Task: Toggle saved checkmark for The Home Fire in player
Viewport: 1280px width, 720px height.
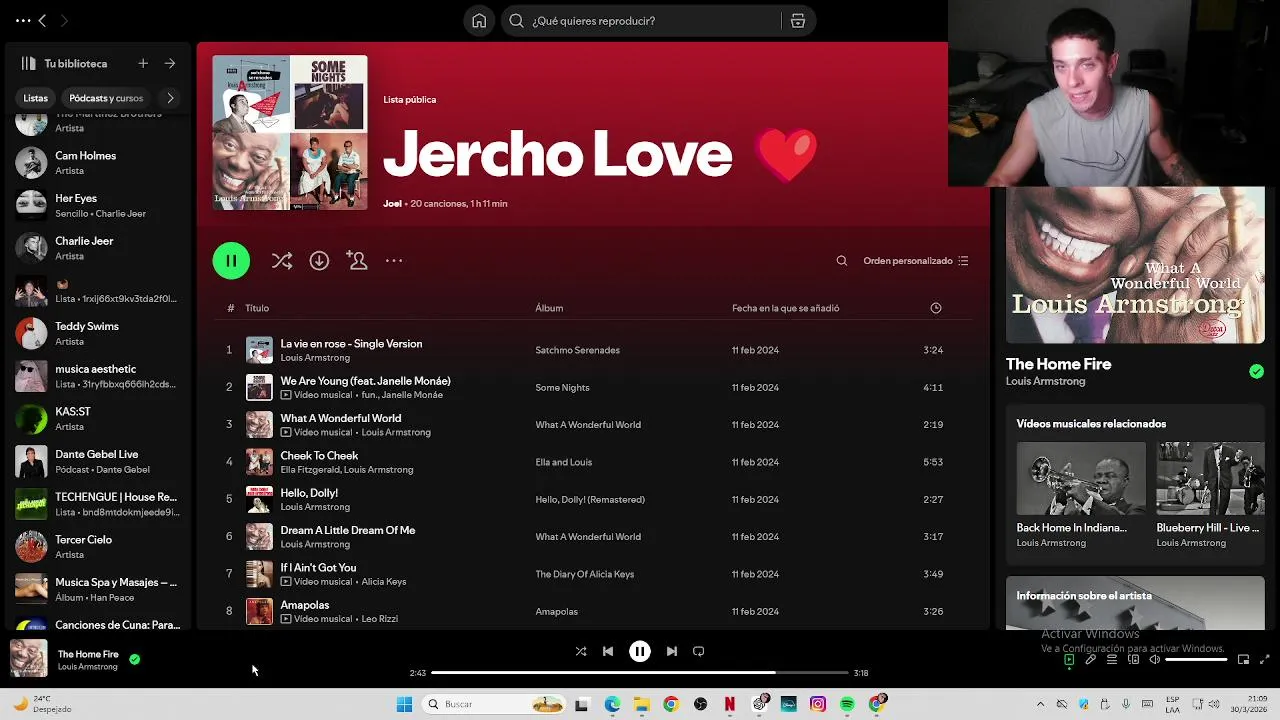Action: tap(134, 660)
